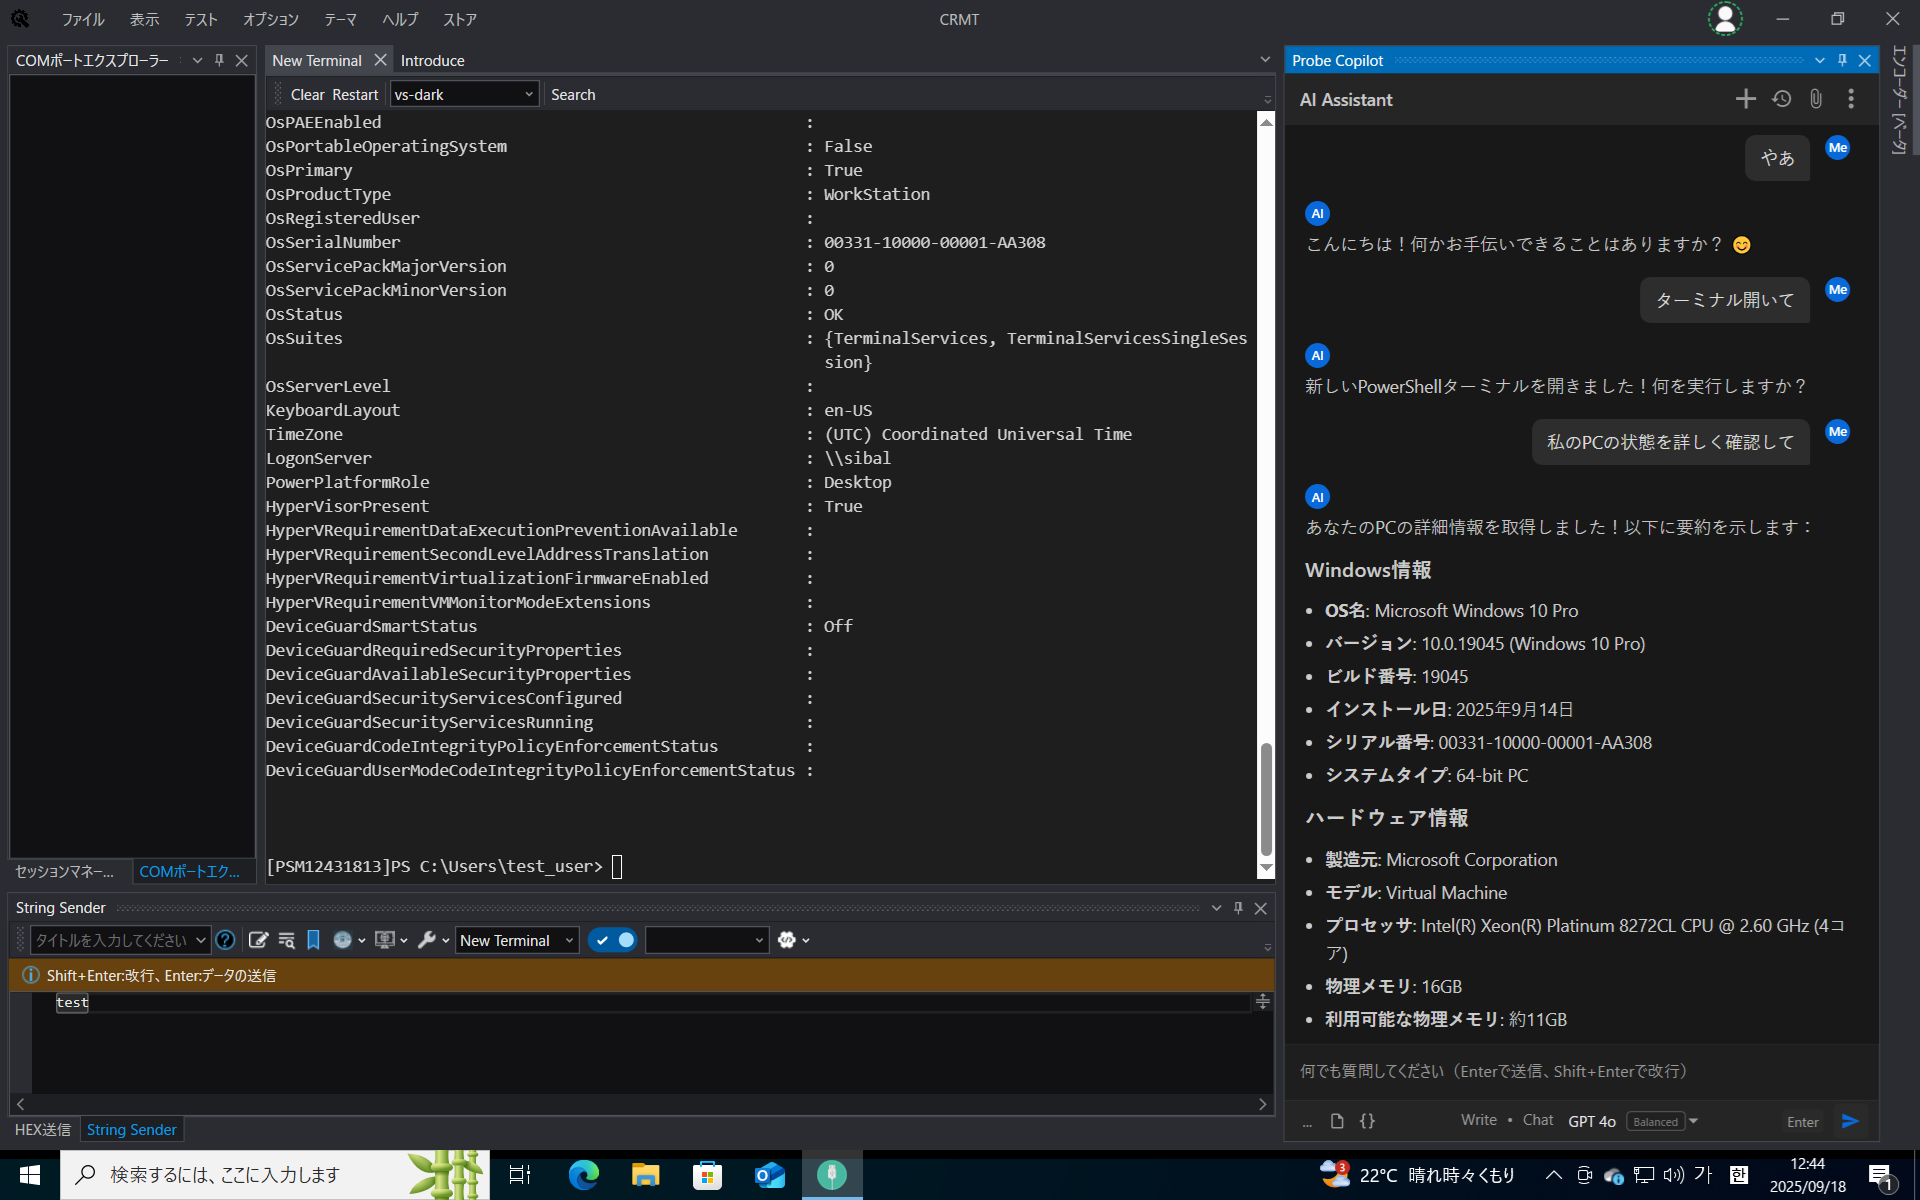The width and height of the screenshot is (1920, 1200).
Task: Click Clear in the terminal toolbar
Action: [307, 94]
